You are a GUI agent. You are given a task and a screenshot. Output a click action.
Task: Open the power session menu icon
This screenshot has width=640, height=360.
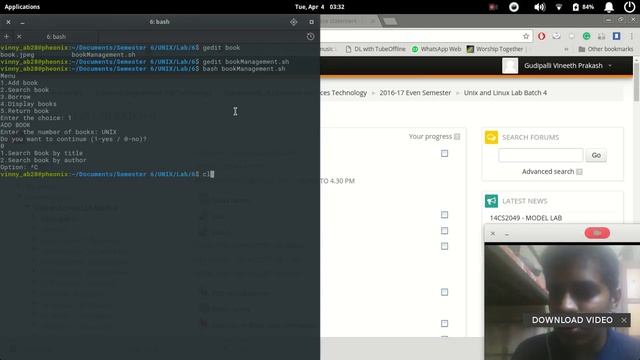pyautogui.click(x=629, y=7)
